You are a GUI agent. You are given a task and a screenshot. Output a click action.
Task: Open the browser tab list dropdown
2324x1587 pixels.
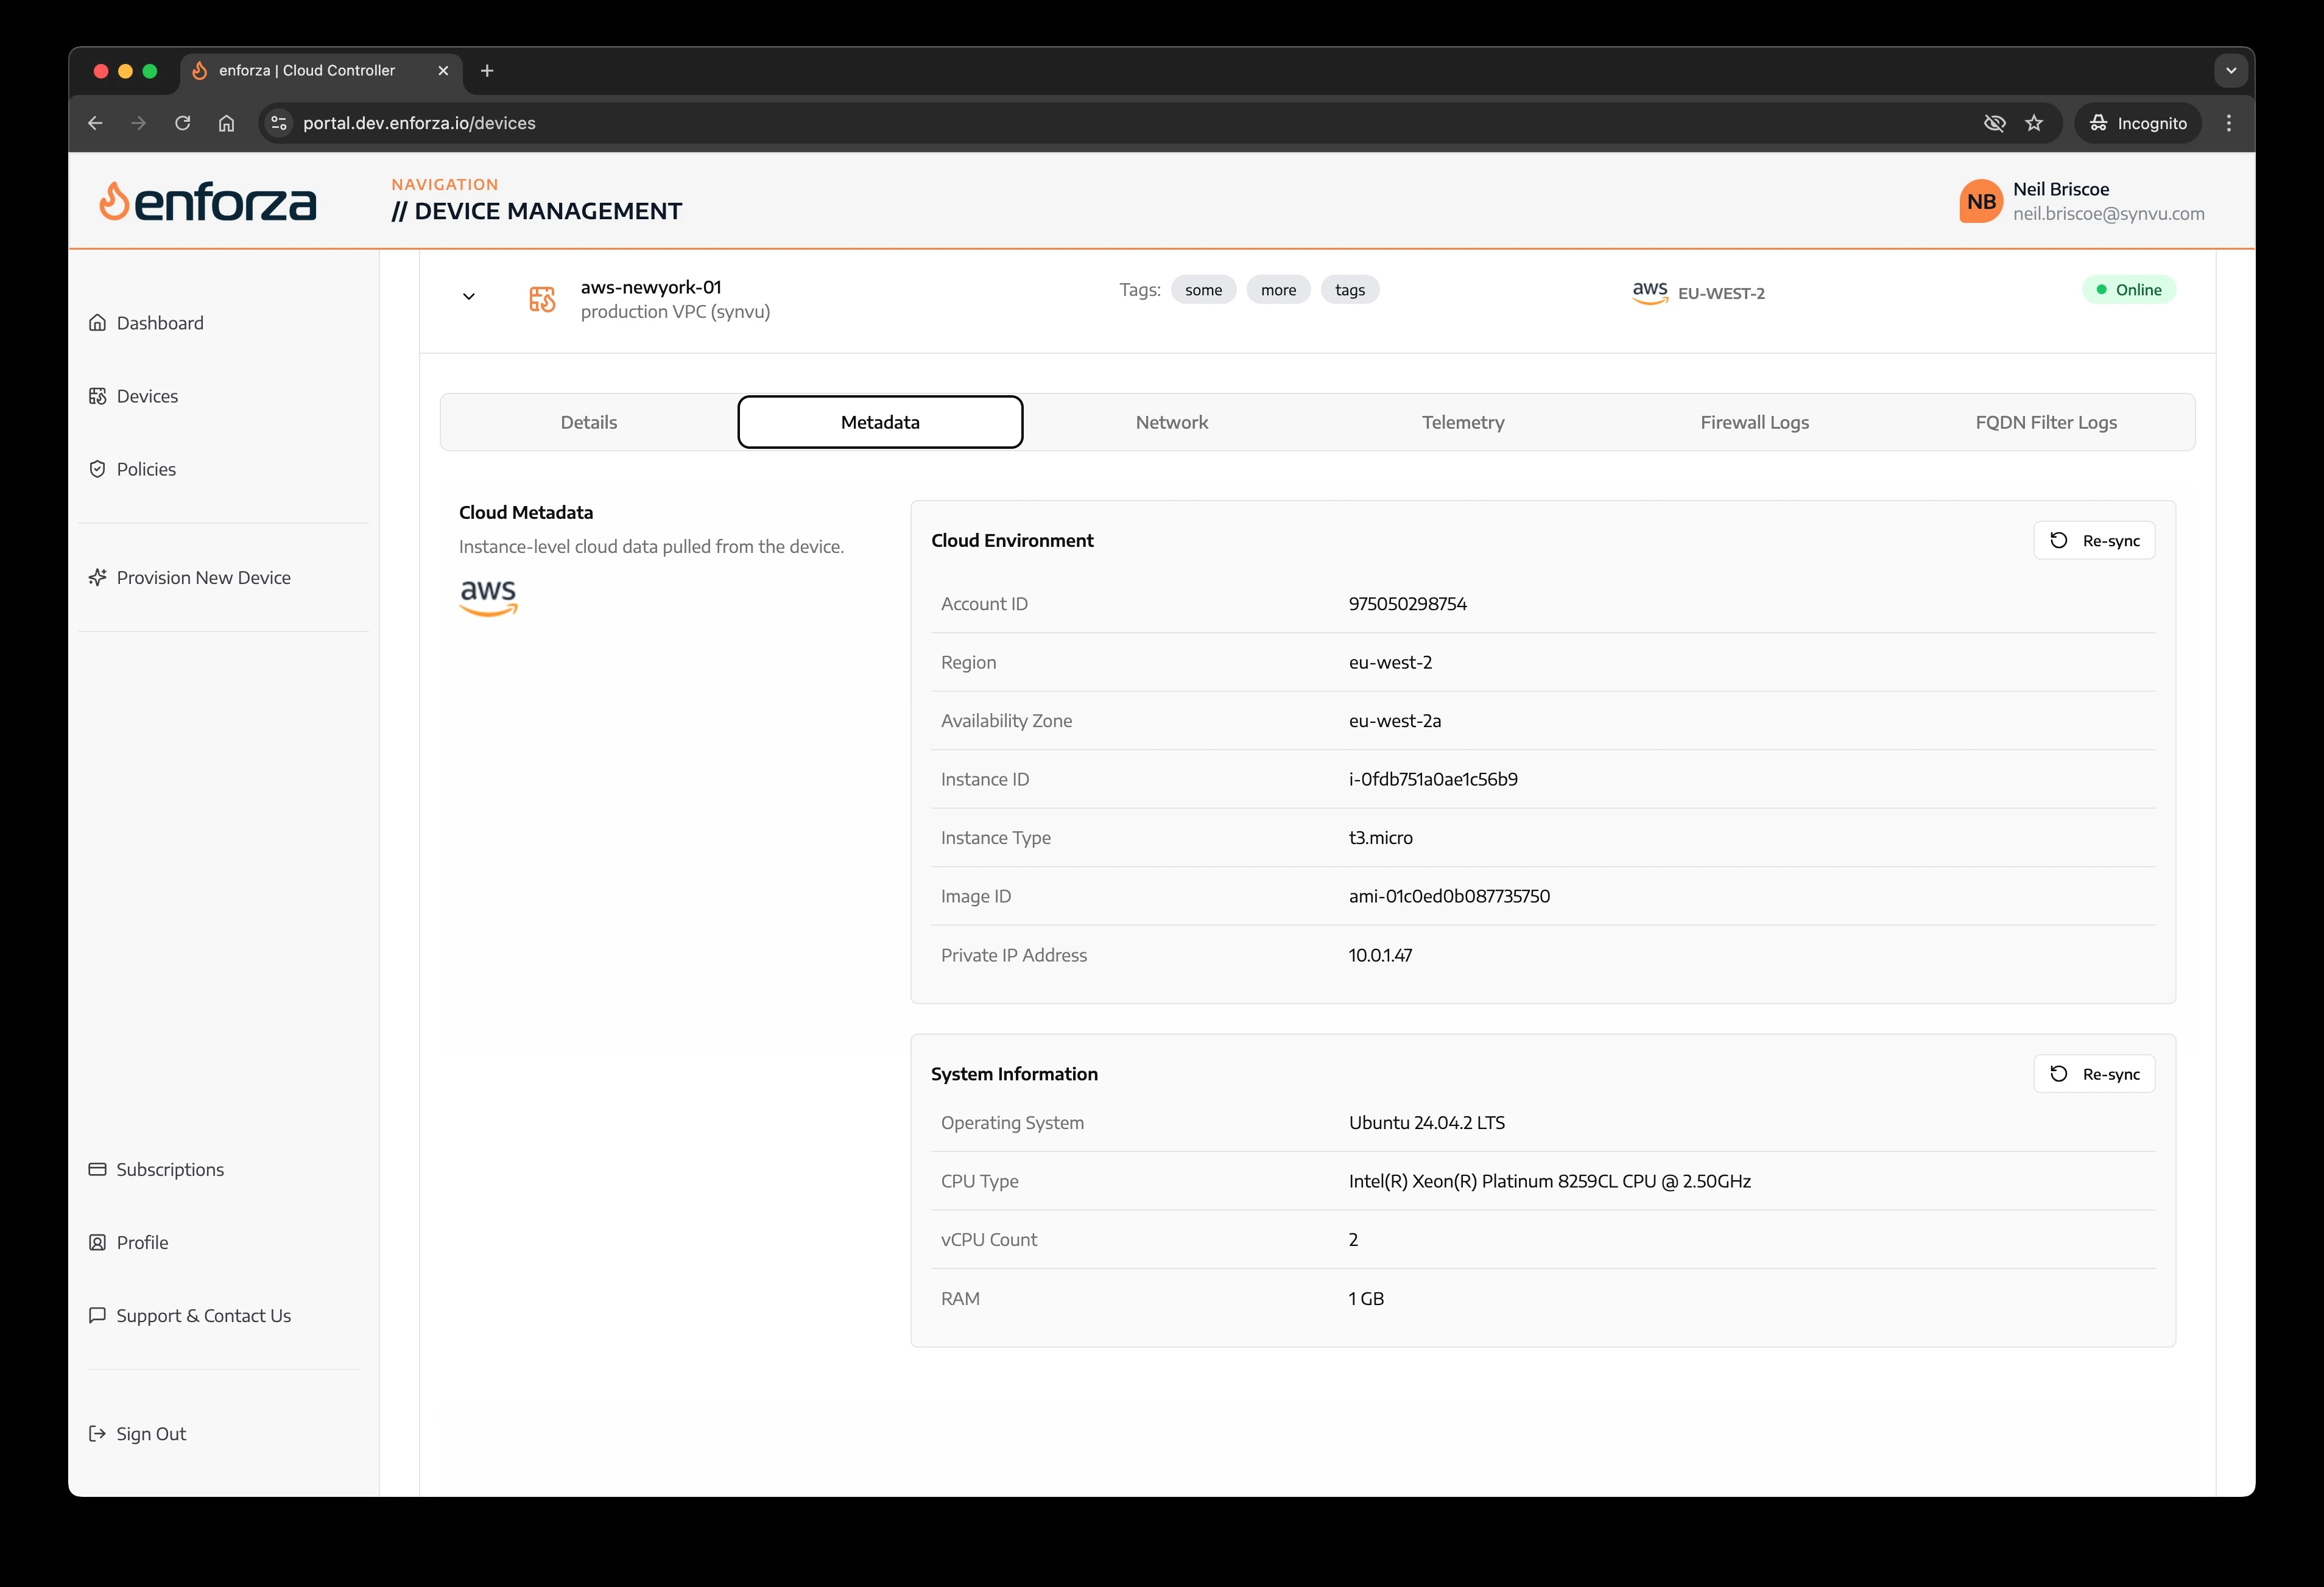coord(2230,70)
